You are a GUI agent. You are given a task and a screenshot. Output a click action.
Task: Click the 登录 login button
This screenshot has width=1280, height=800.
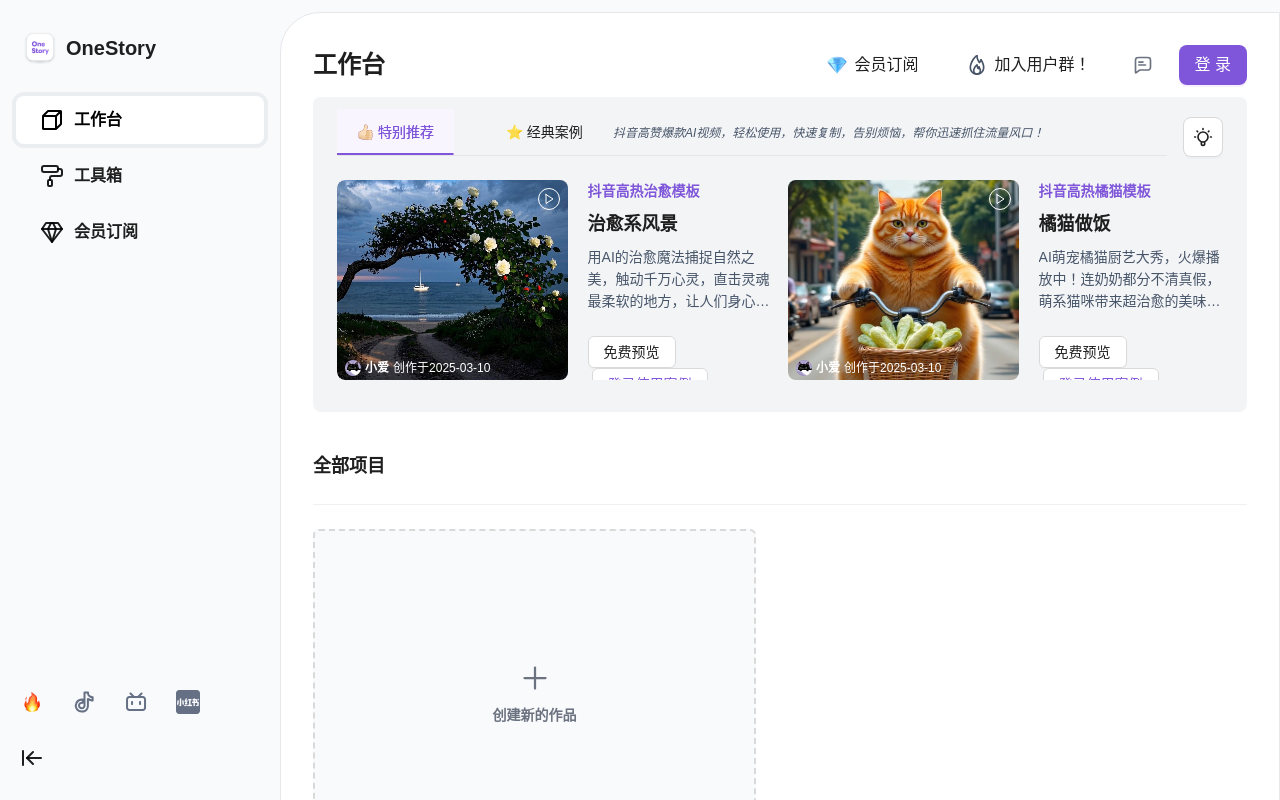(1212, 65)
